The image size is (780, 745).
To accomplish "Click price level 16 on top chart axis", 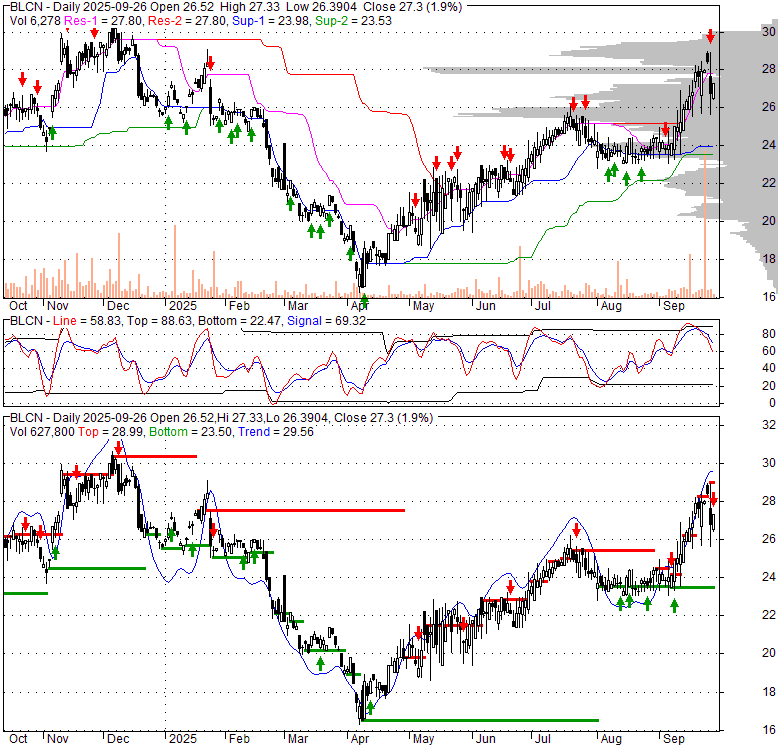I will pos(769,296).
